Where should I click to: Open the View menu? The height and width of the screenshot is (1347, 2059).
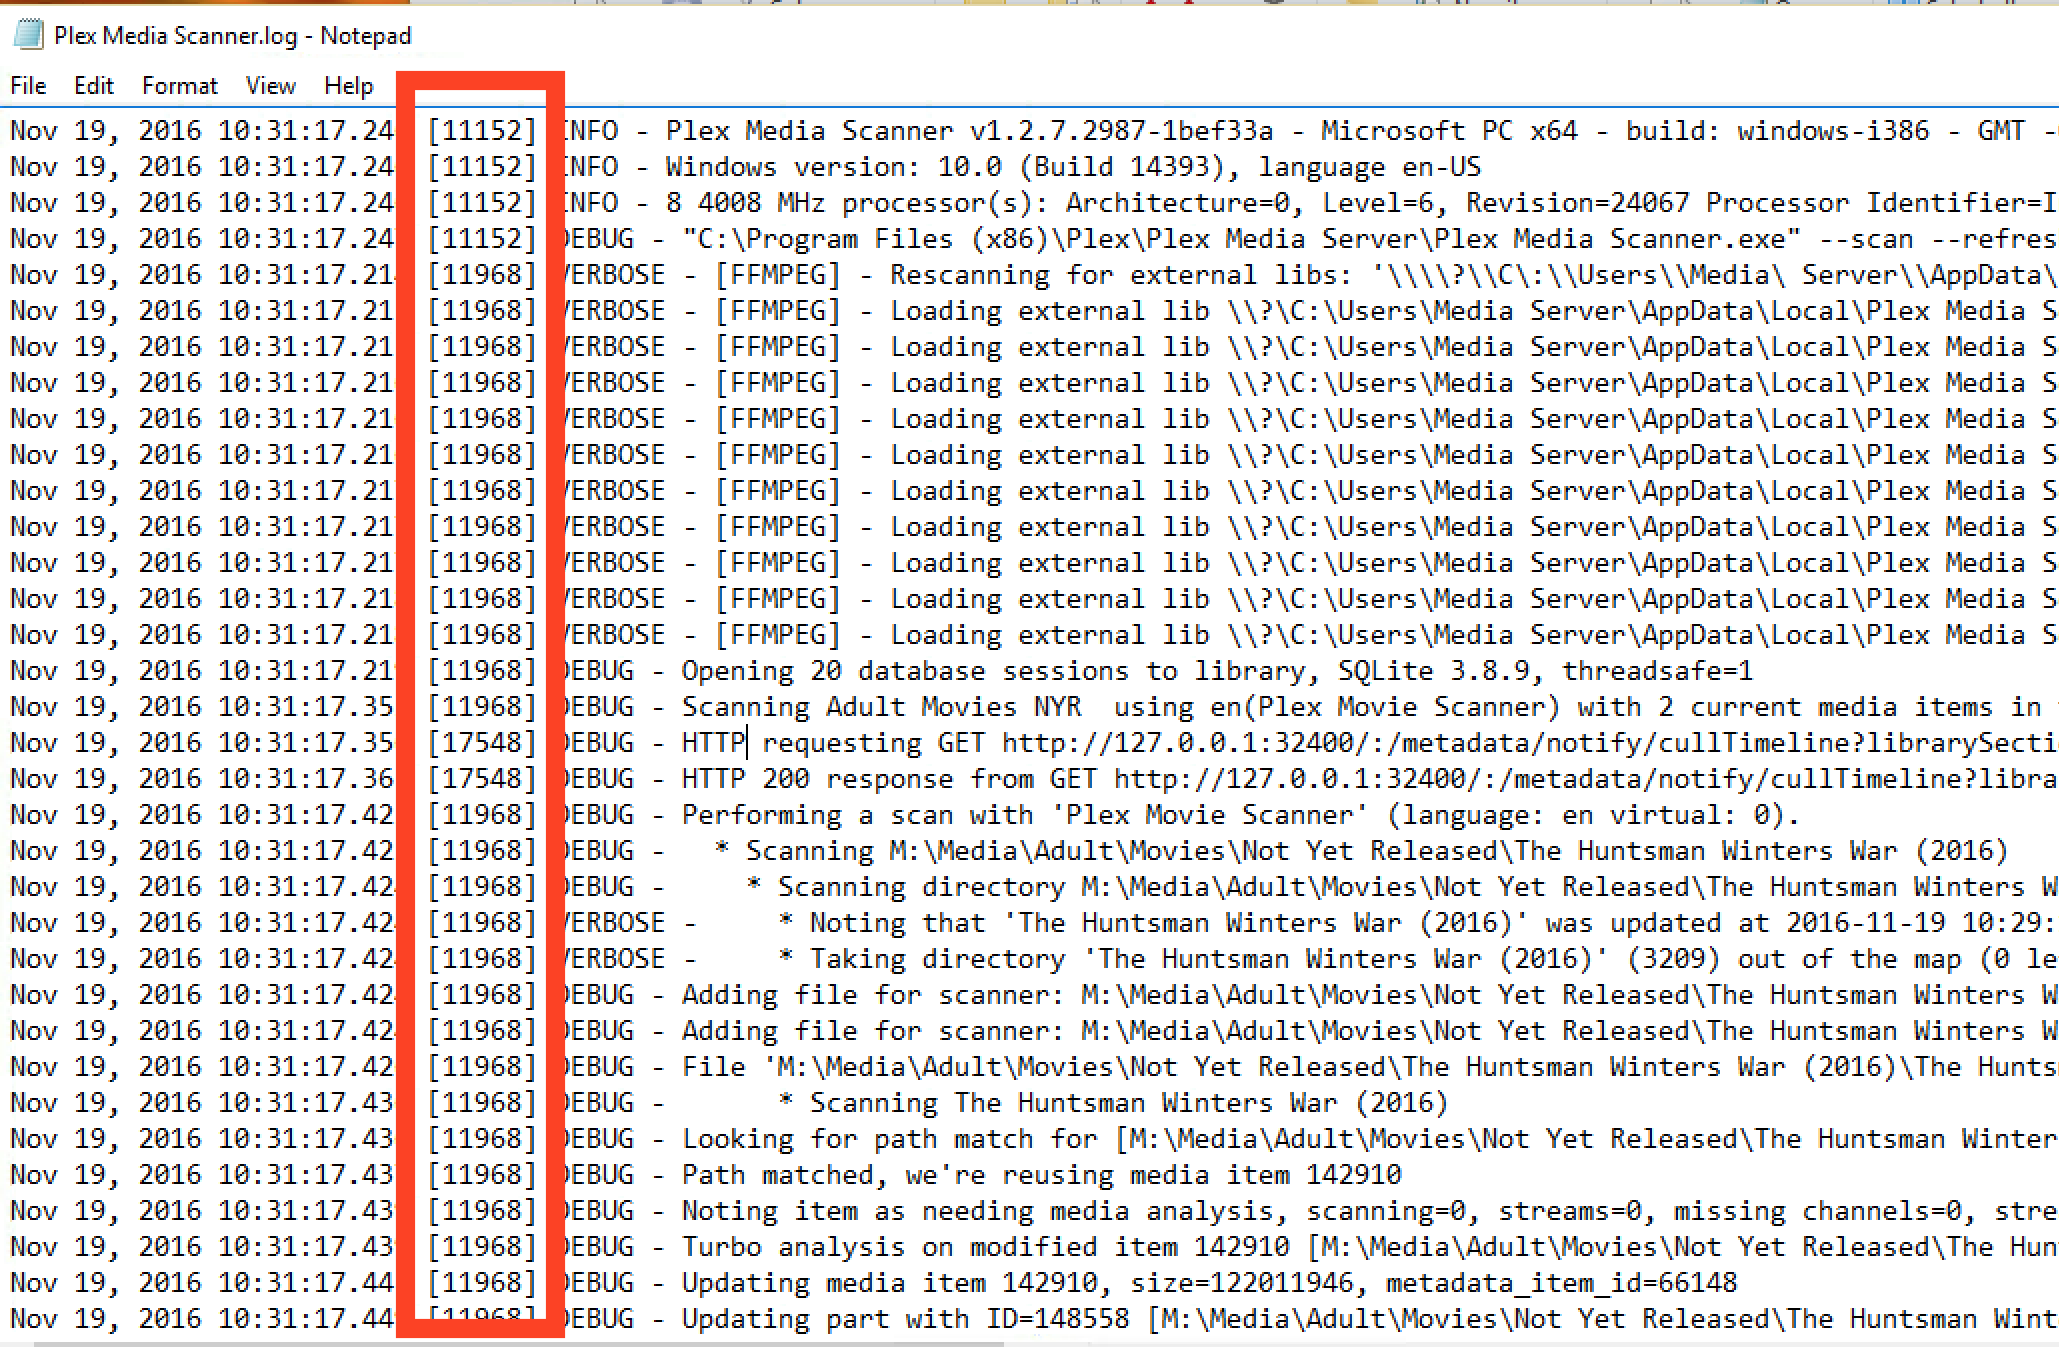pyautogui.click(x=270, y=86)
